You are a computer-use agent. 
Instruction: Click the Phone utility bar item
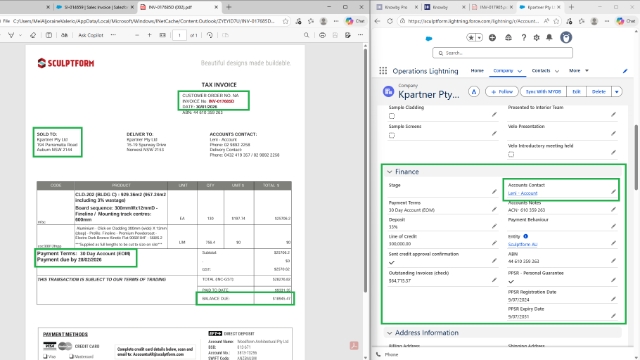(387, 354)
